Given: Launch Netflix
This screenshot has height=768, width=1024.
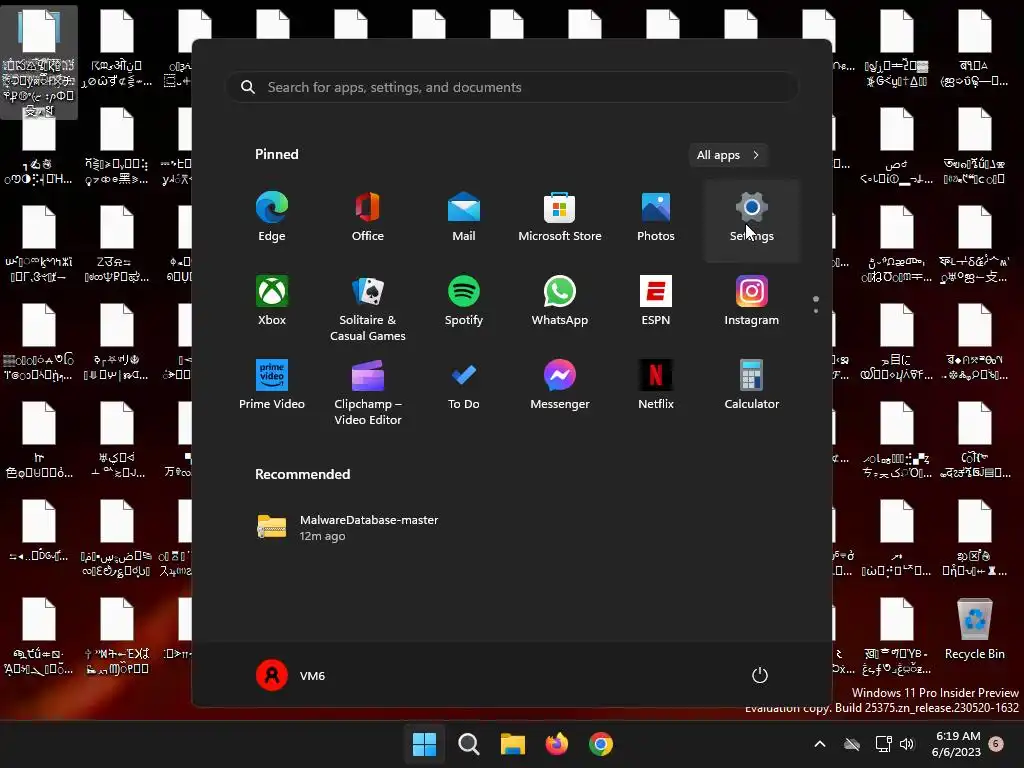Looking at the screenshot, I should tap(656, 386).
